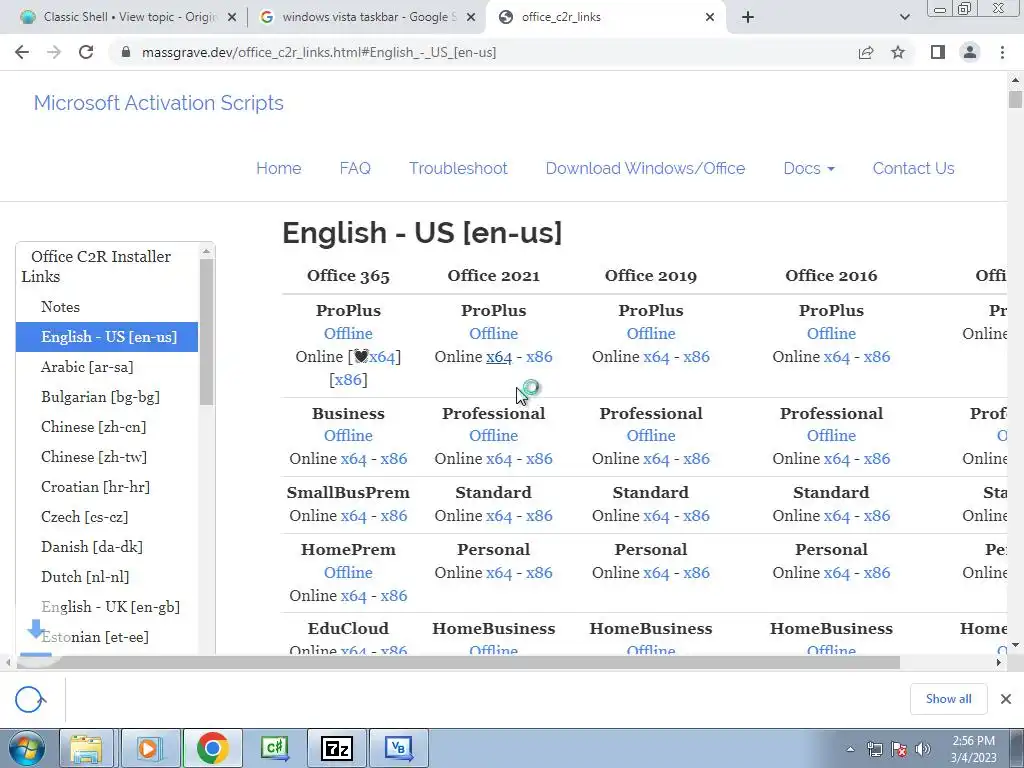Open Download Windows/Office nav item

click(645, 168)
